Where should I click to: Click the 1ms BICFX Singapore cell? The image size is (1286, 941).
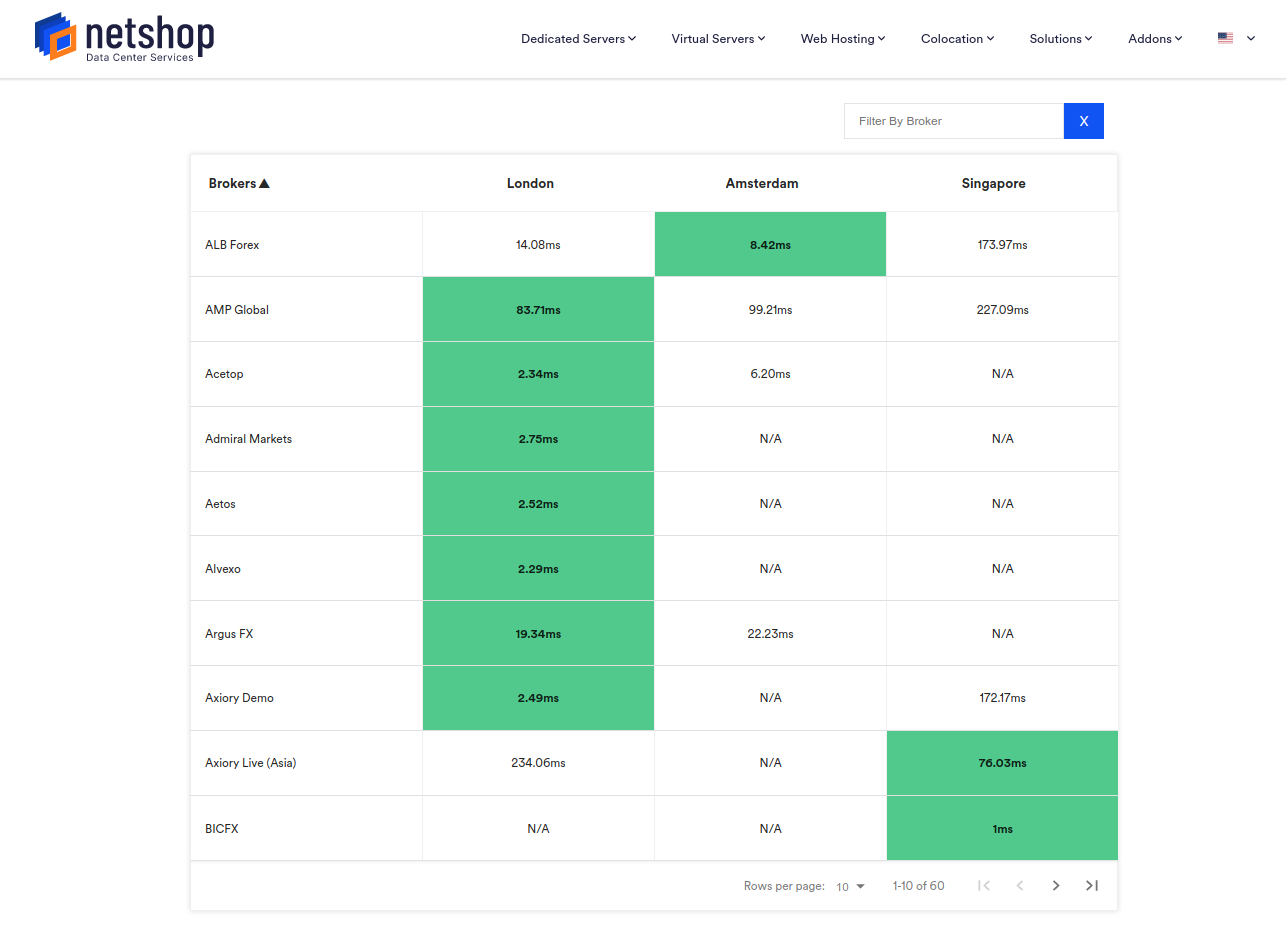pos(1002,829)
